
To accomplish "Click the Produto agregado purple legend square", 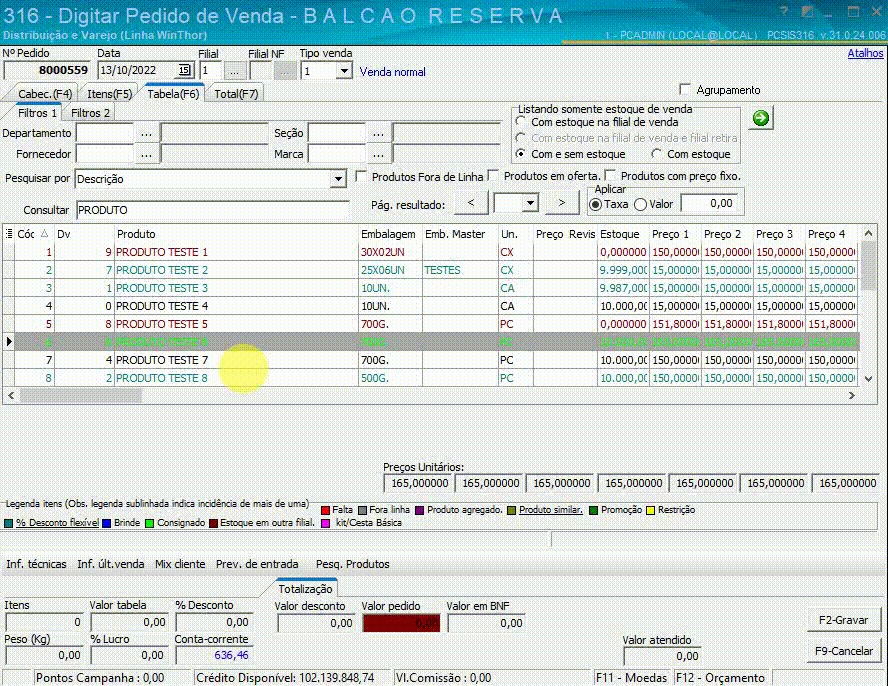I will click(420, 510).
